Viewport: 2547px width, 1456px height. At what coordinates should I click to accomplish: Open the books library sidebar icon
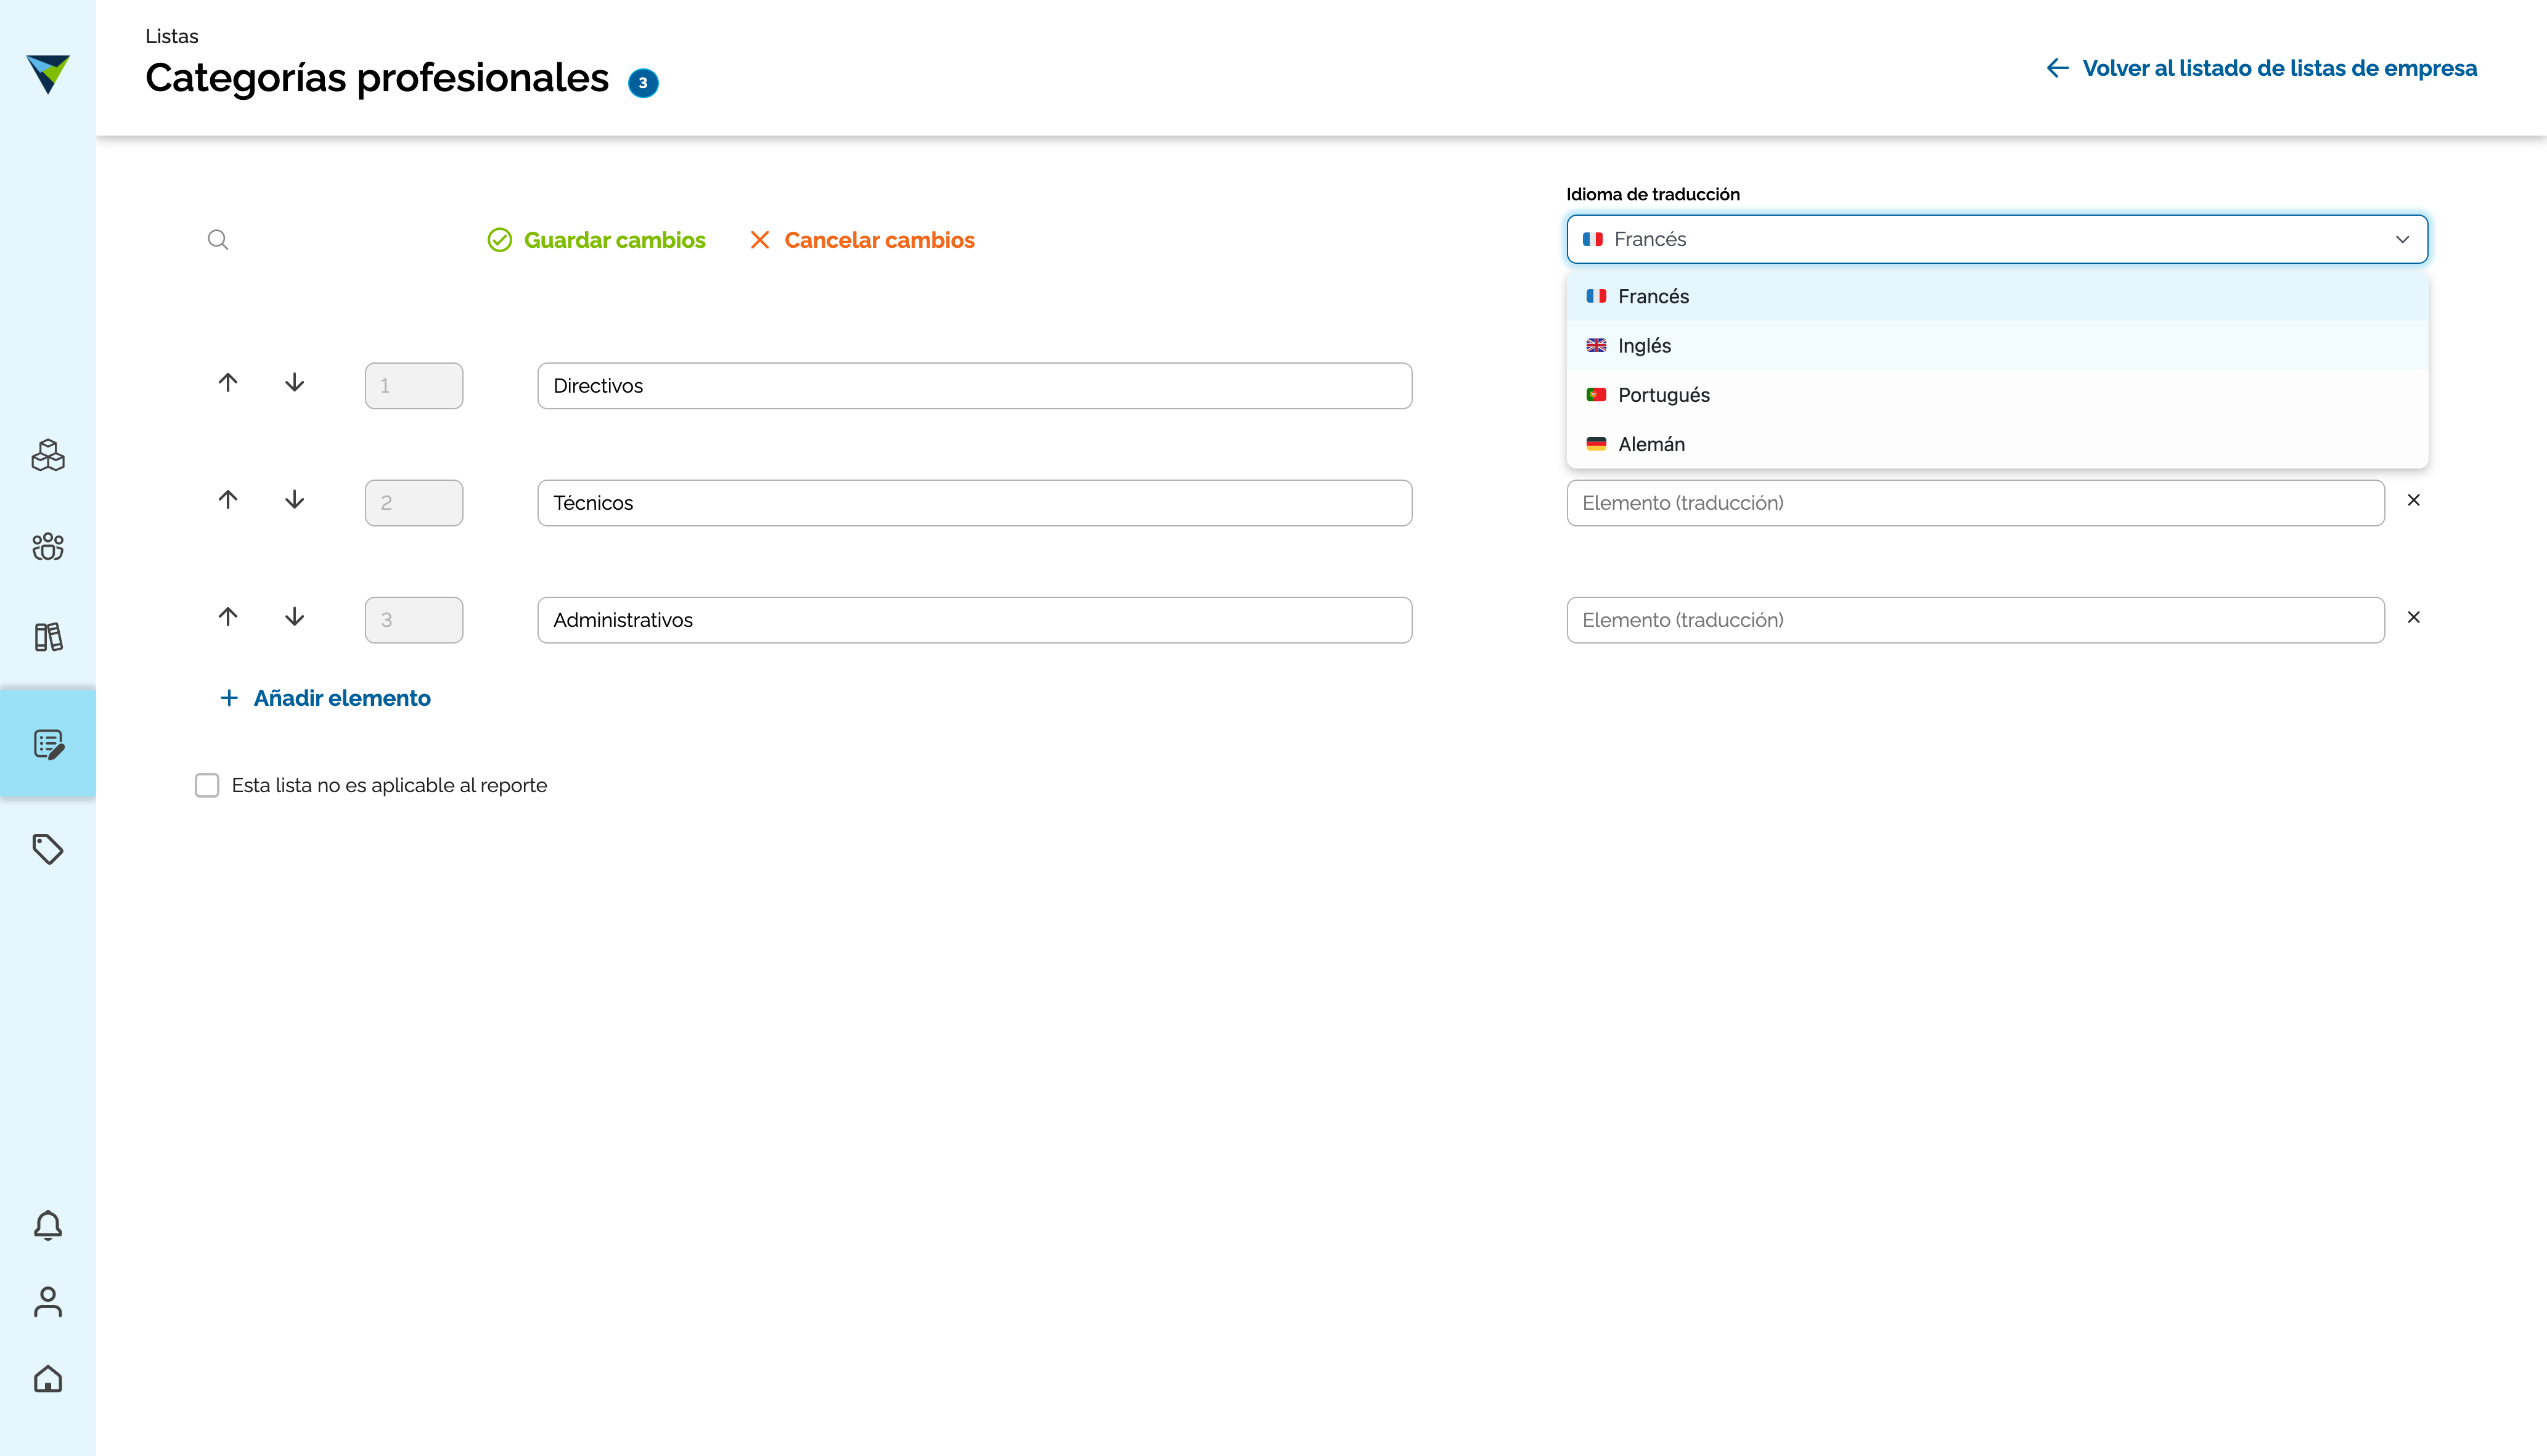(x=48, y=637)
